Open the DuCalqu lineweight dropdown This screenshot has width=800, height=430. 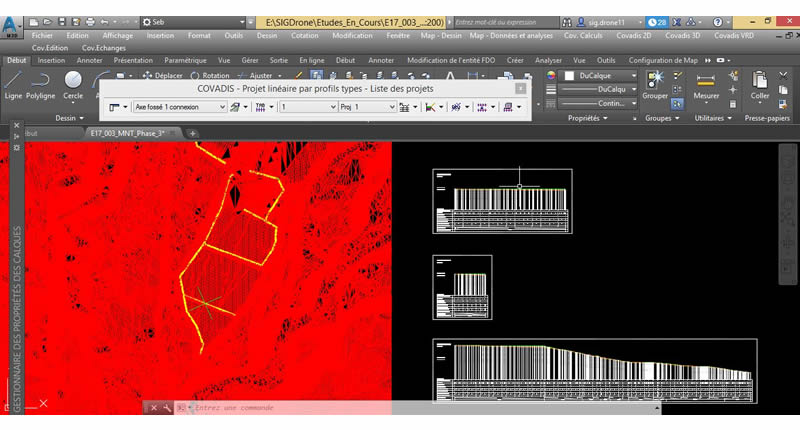click(599, 89)
